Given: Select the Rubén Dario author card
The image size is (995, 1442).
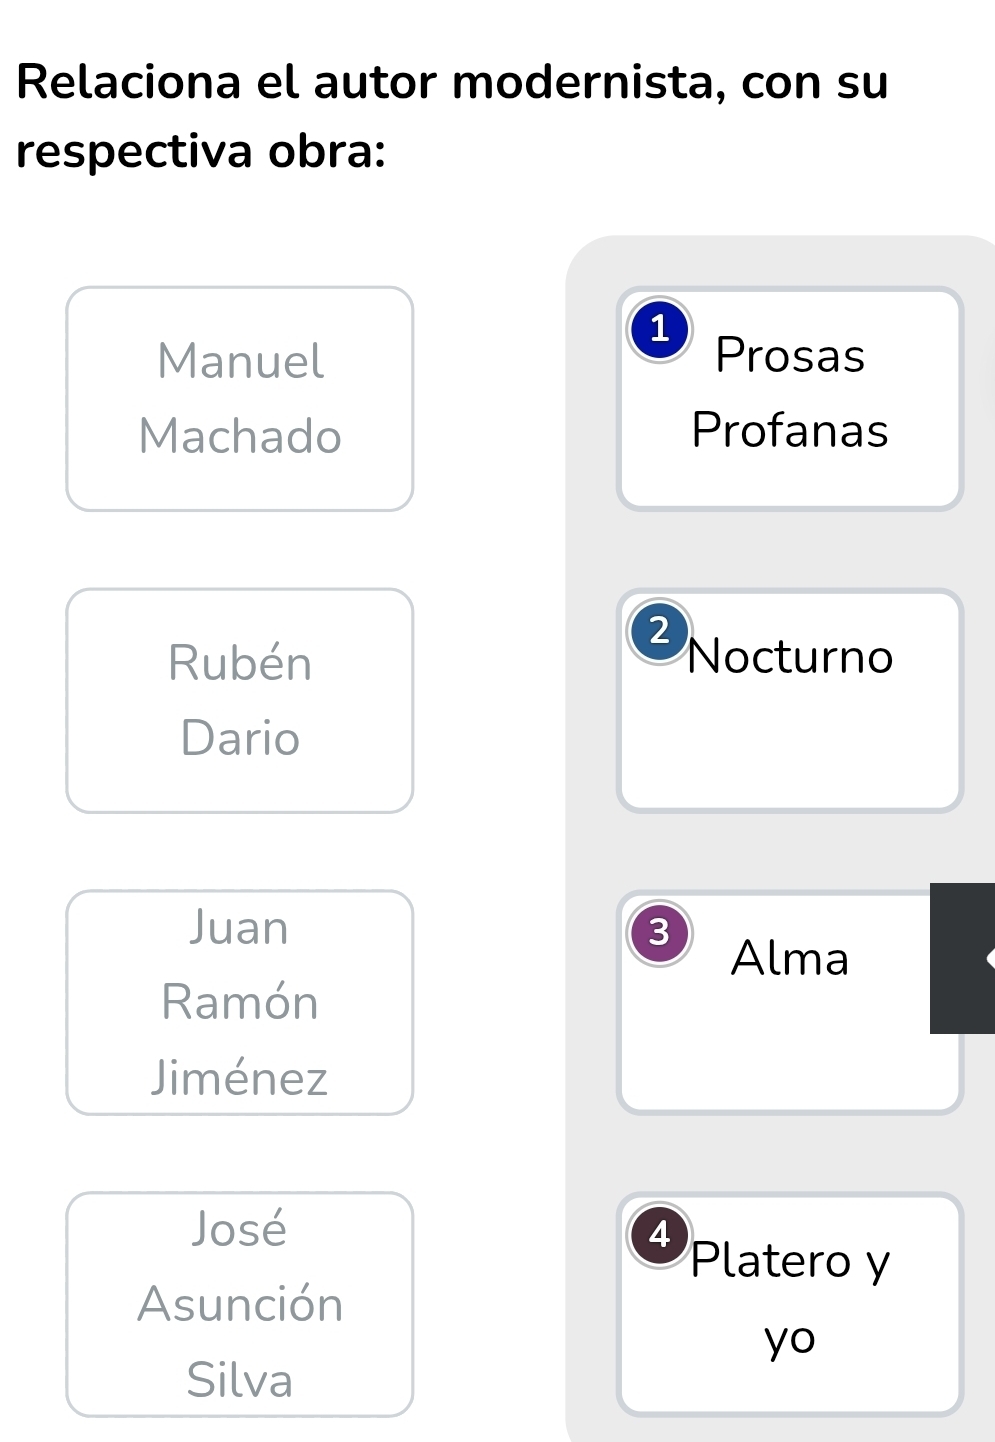Looking at the screenshot, I should [x=240, y=700].
